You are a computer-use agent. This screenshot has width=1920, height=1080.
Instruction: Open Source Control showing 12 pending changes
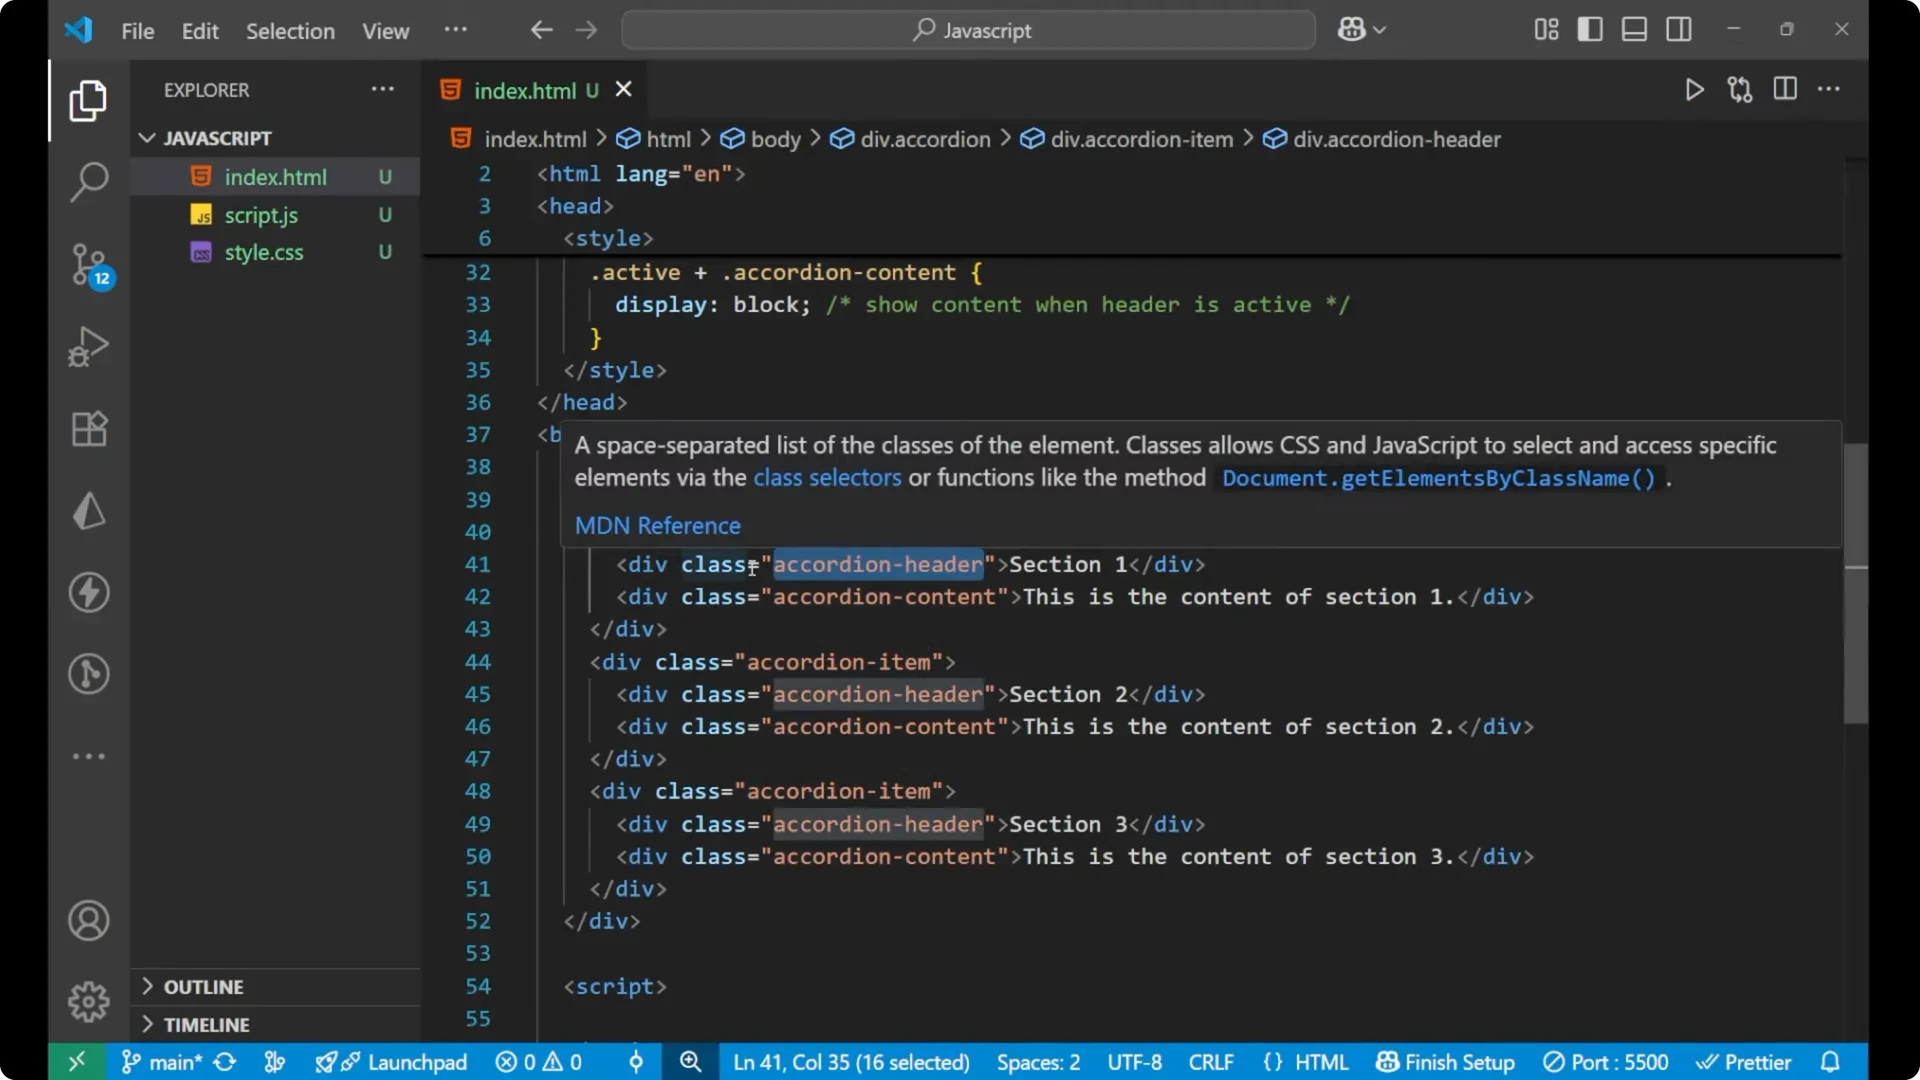(88, 265)
